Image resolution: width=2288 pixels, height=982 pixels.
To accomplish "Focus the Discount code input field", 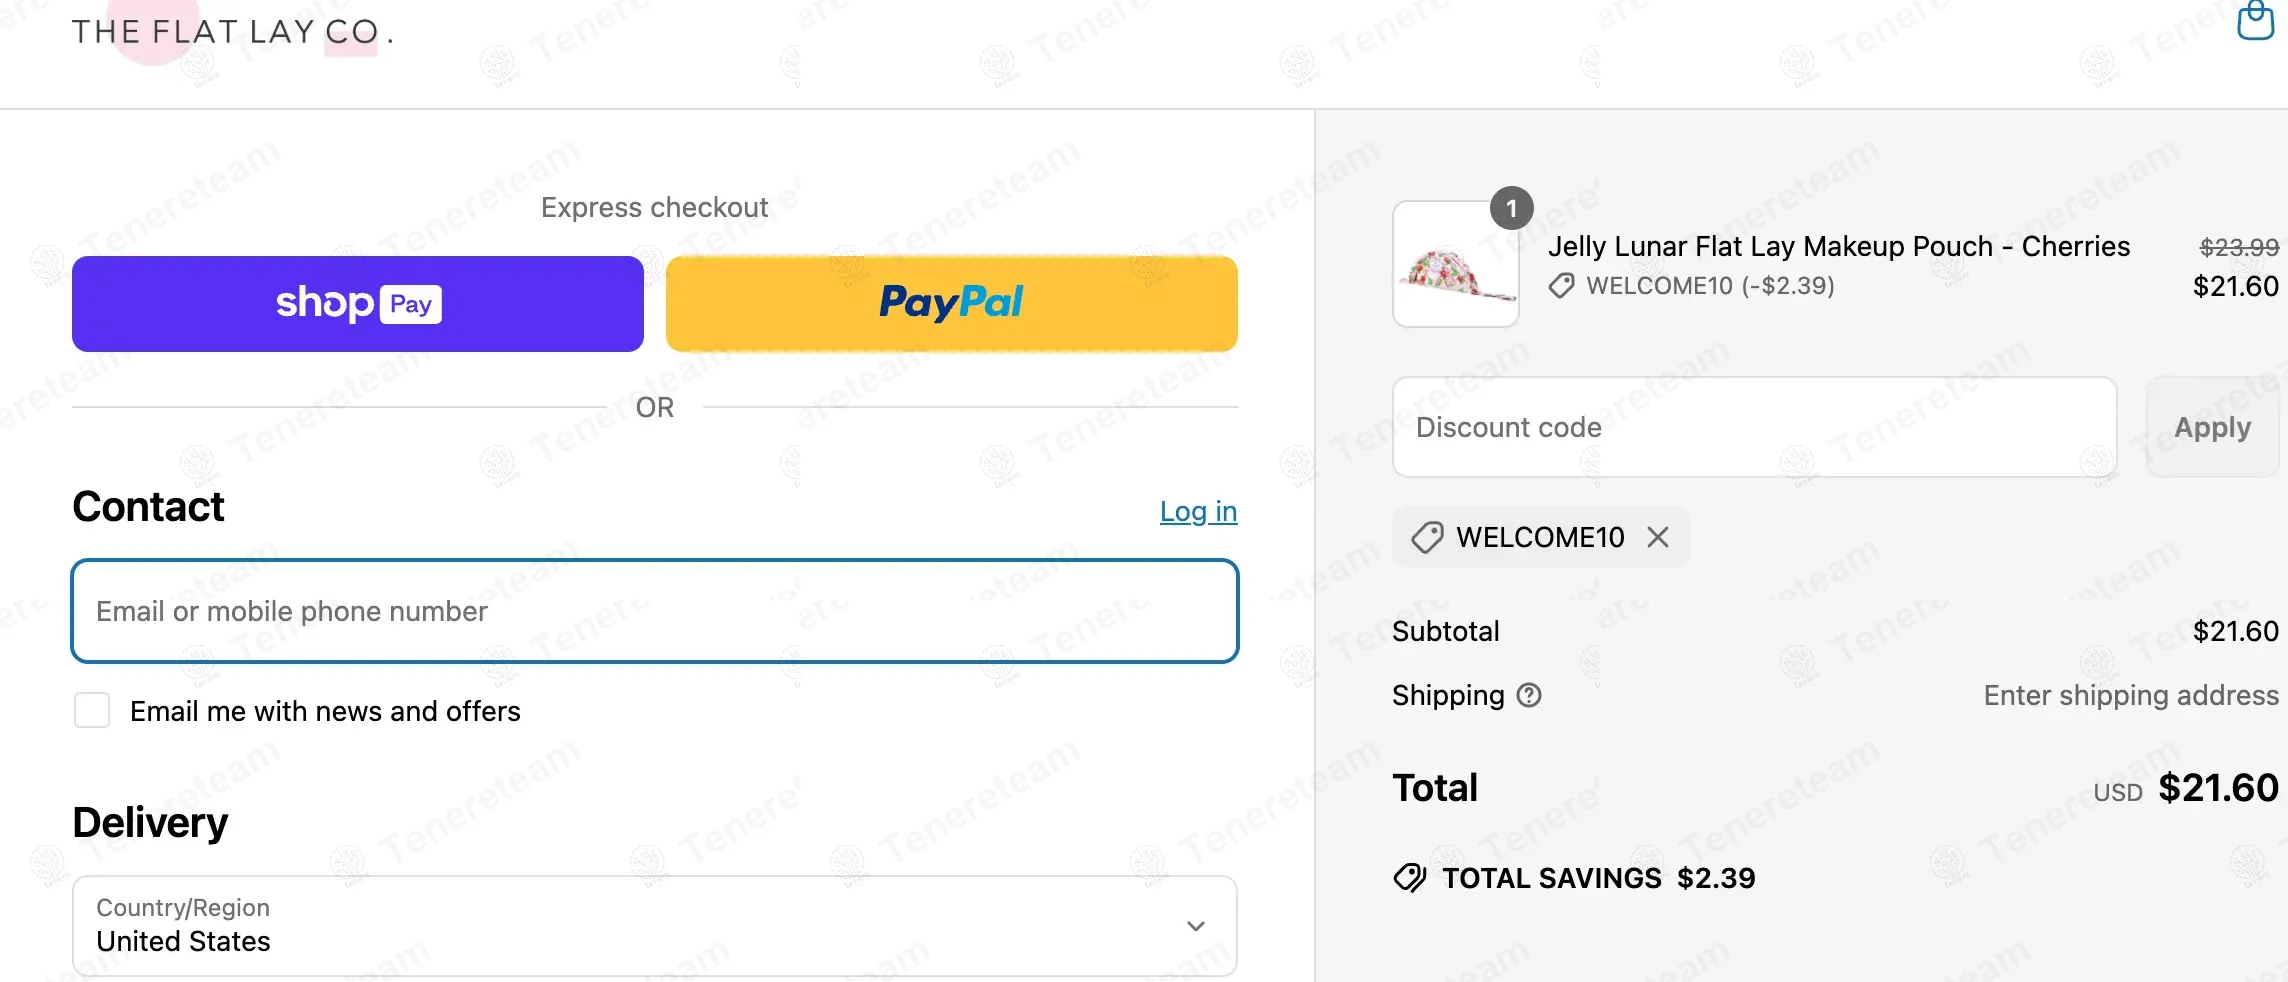I will coord(1754,427).
